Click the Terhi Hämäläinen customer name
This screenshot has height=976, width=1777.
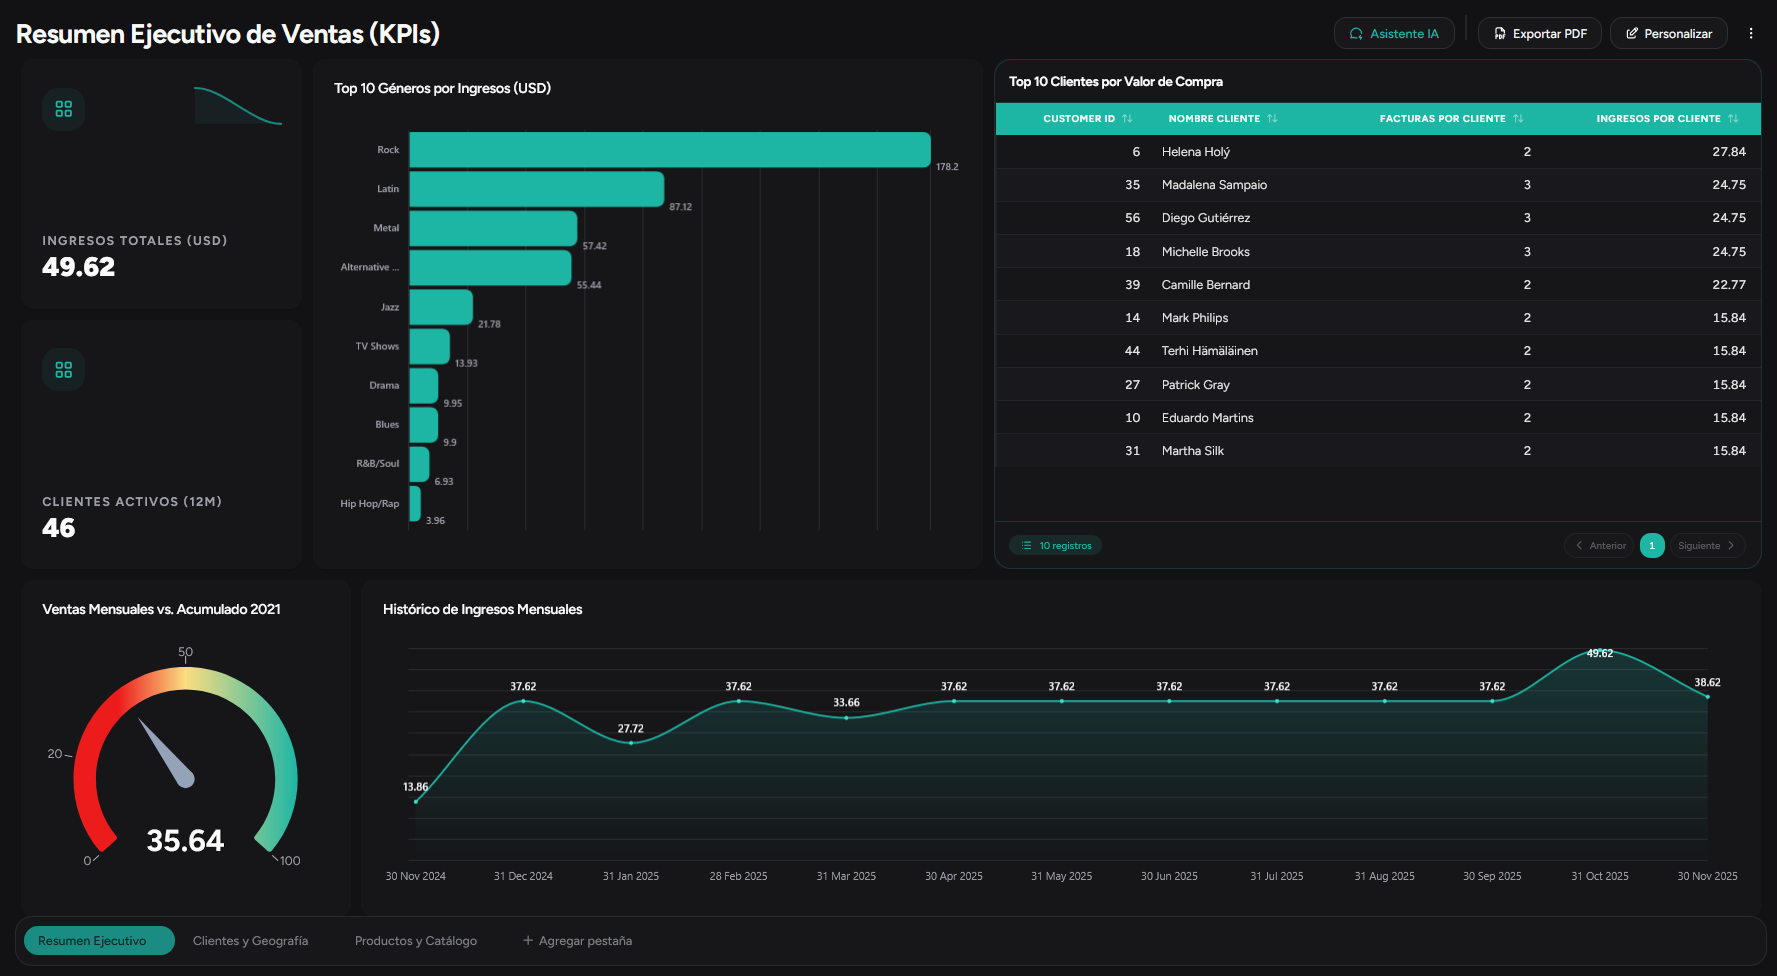tap(1210, 351)
